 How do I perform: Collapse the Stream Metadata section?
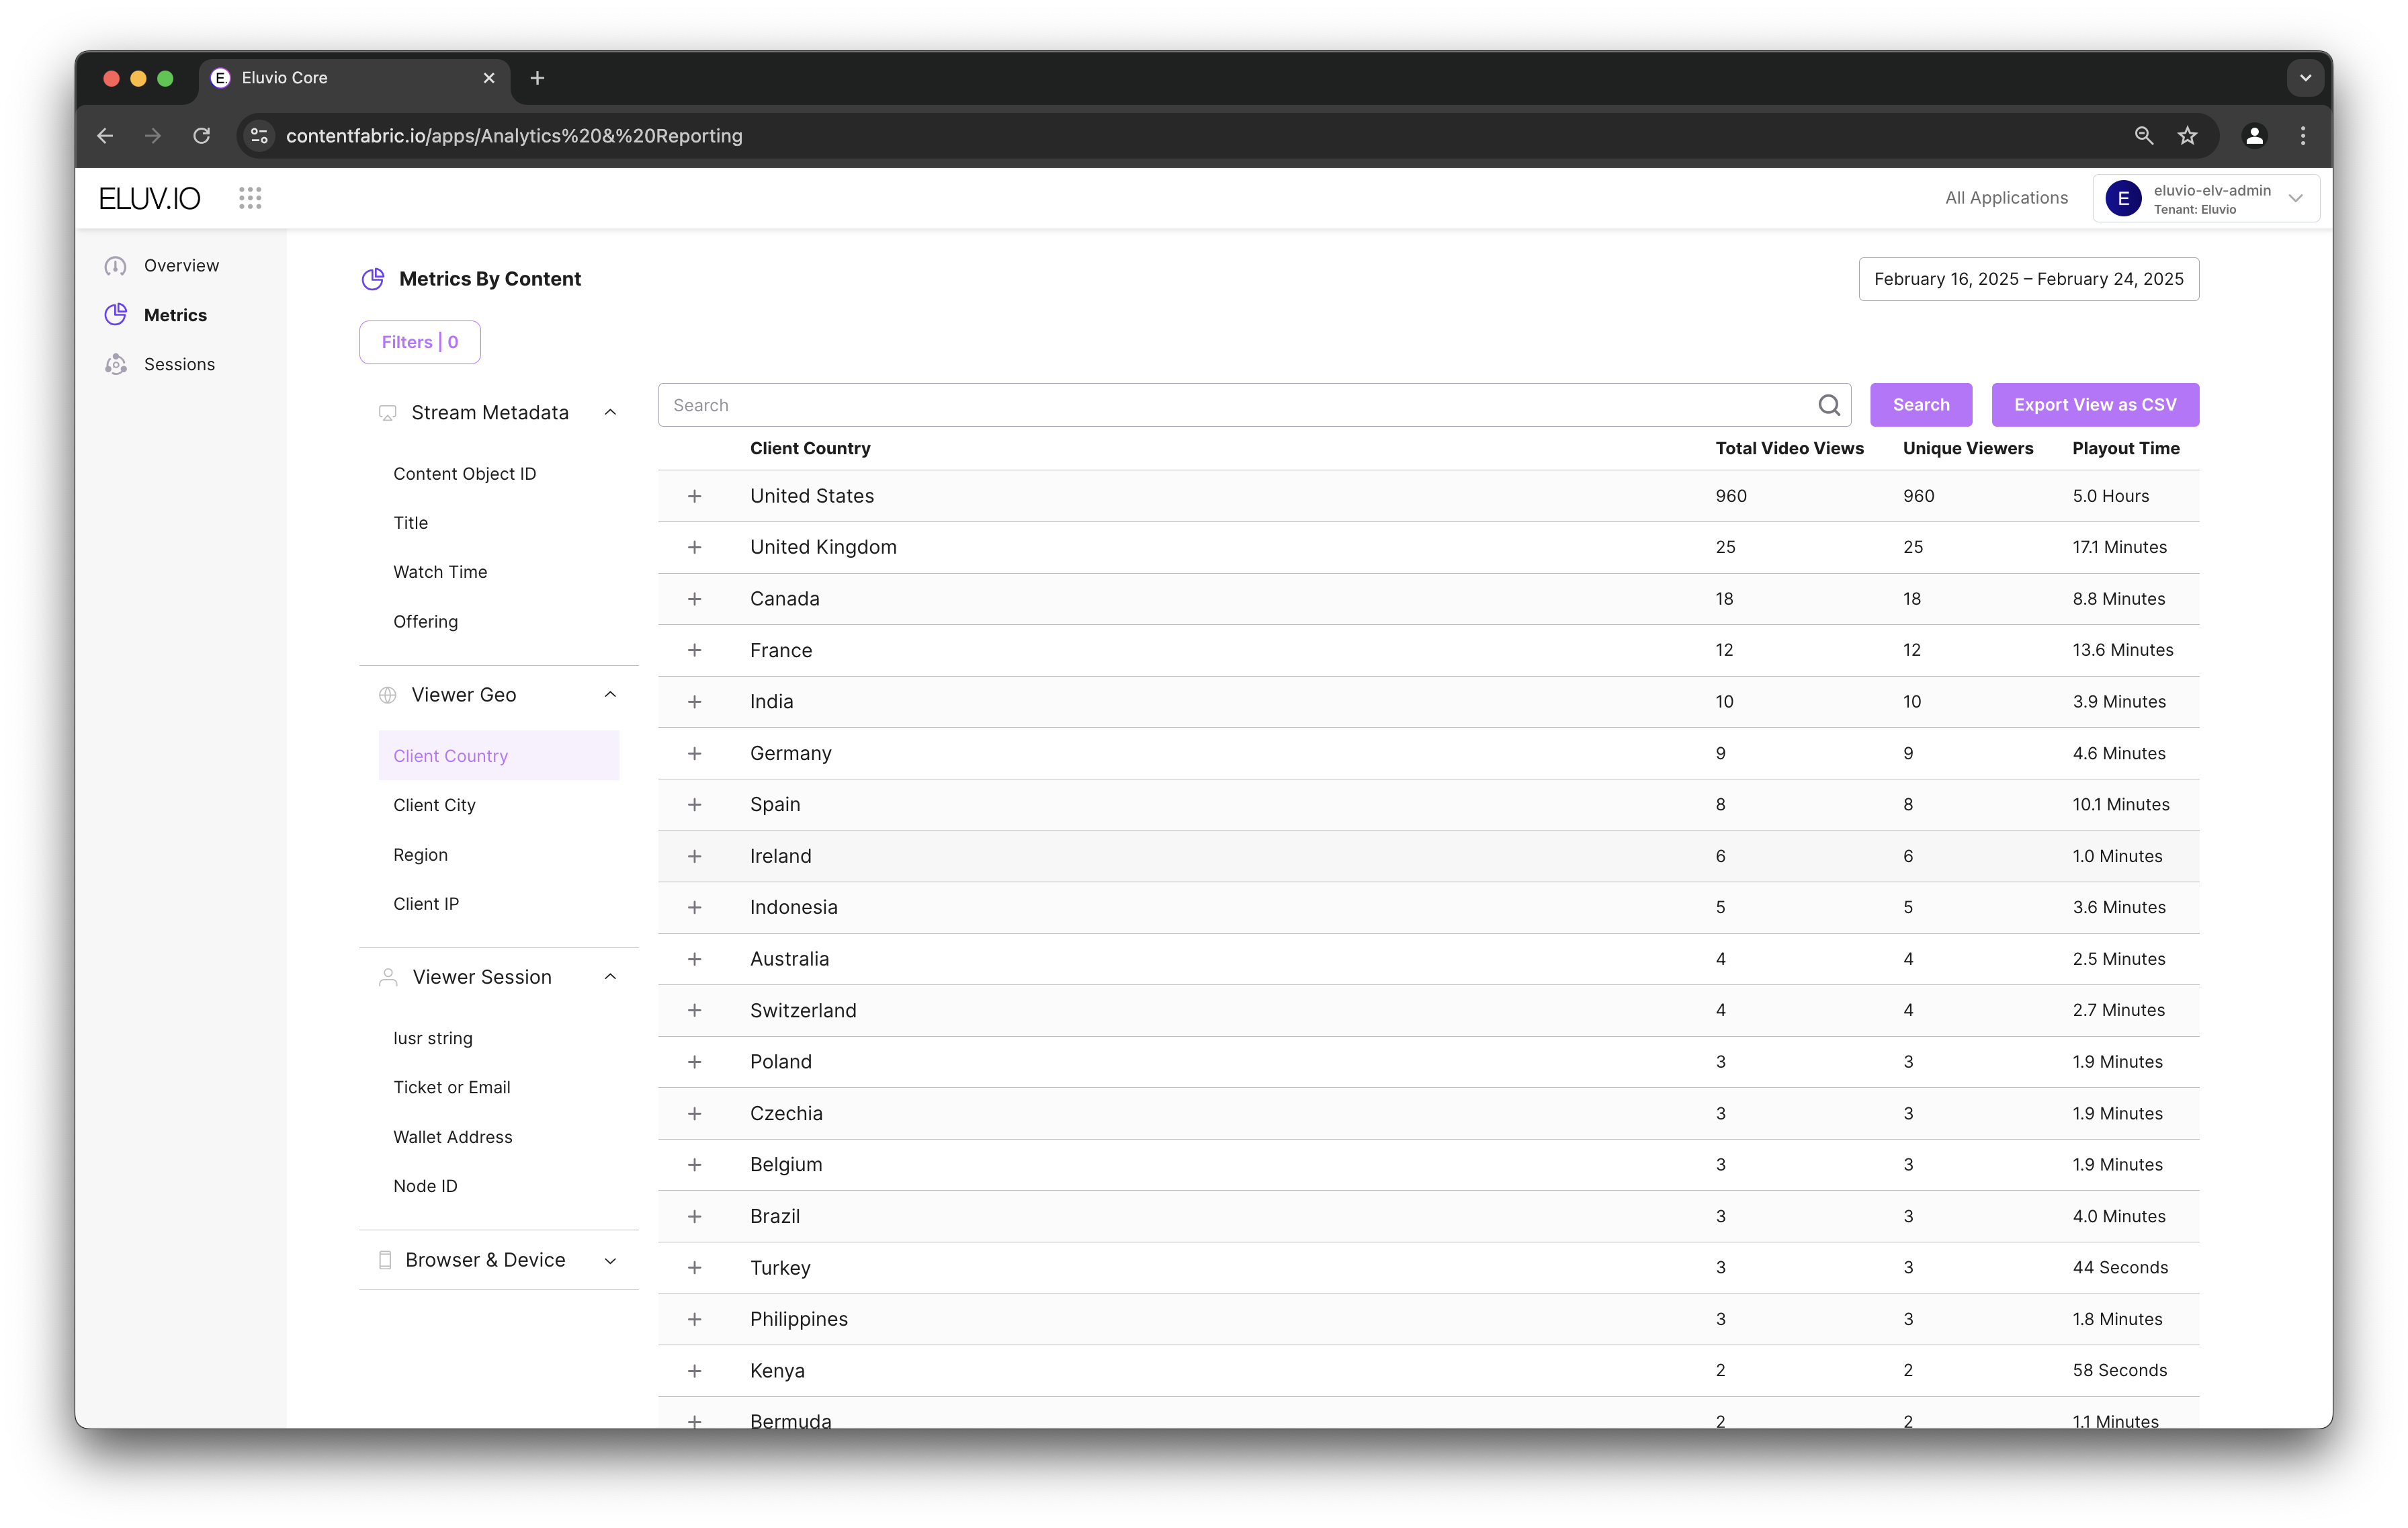click(610, 413)
